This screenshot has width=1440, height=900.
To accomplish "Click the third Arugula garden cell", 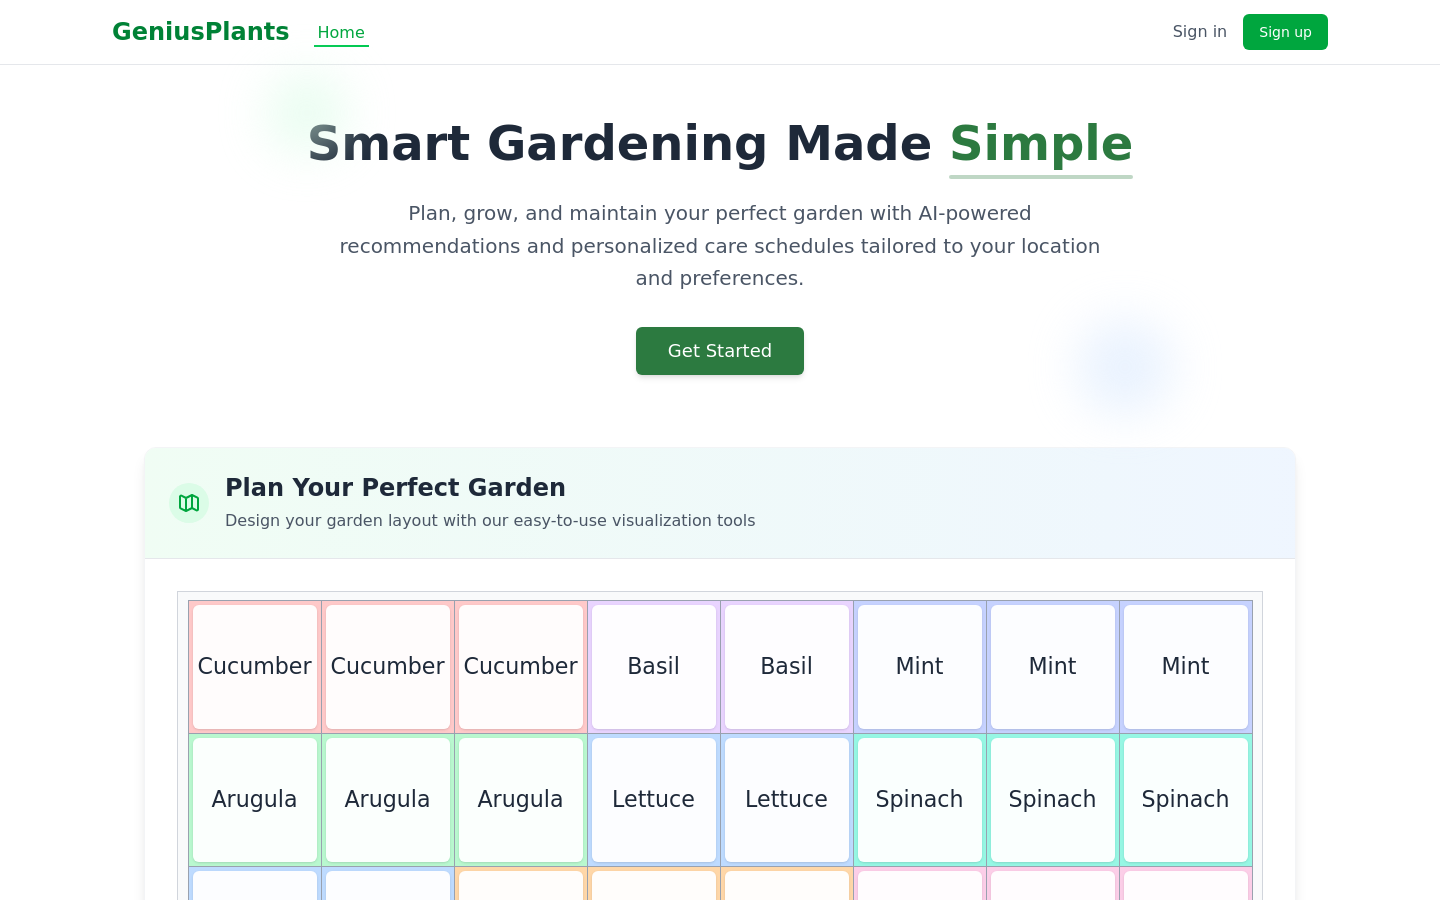I will (x=521, y=800).
